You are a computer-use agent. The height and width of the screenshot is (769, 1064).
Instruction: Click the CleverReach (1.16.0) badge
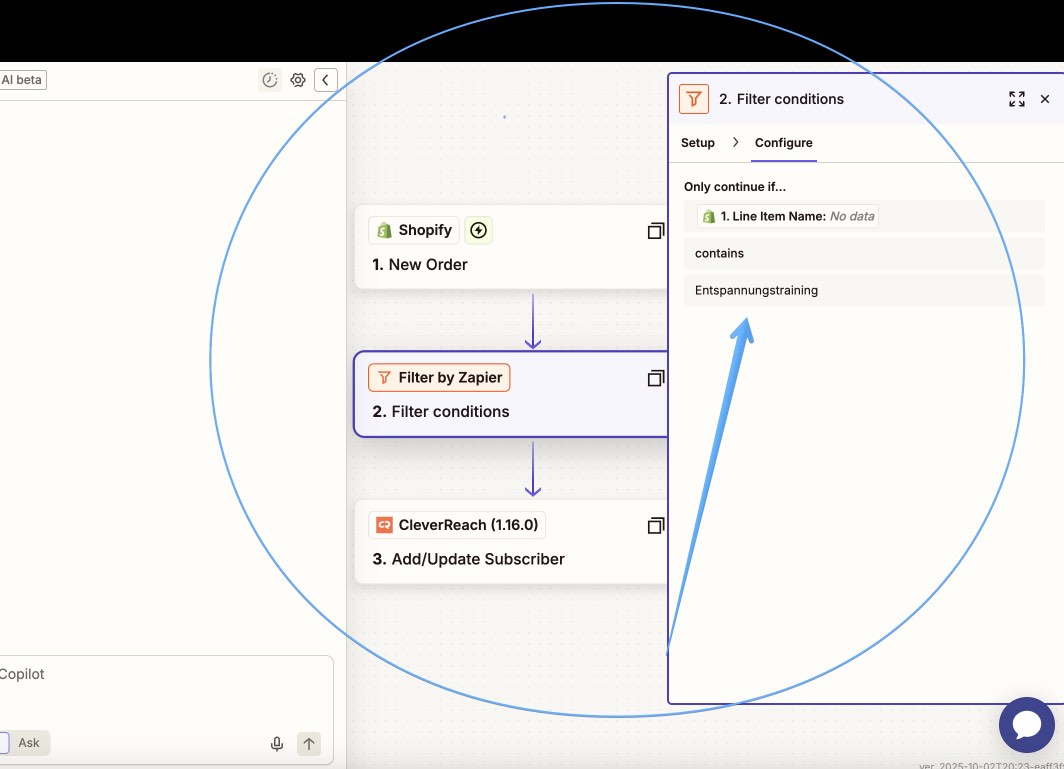click(457, 525)
